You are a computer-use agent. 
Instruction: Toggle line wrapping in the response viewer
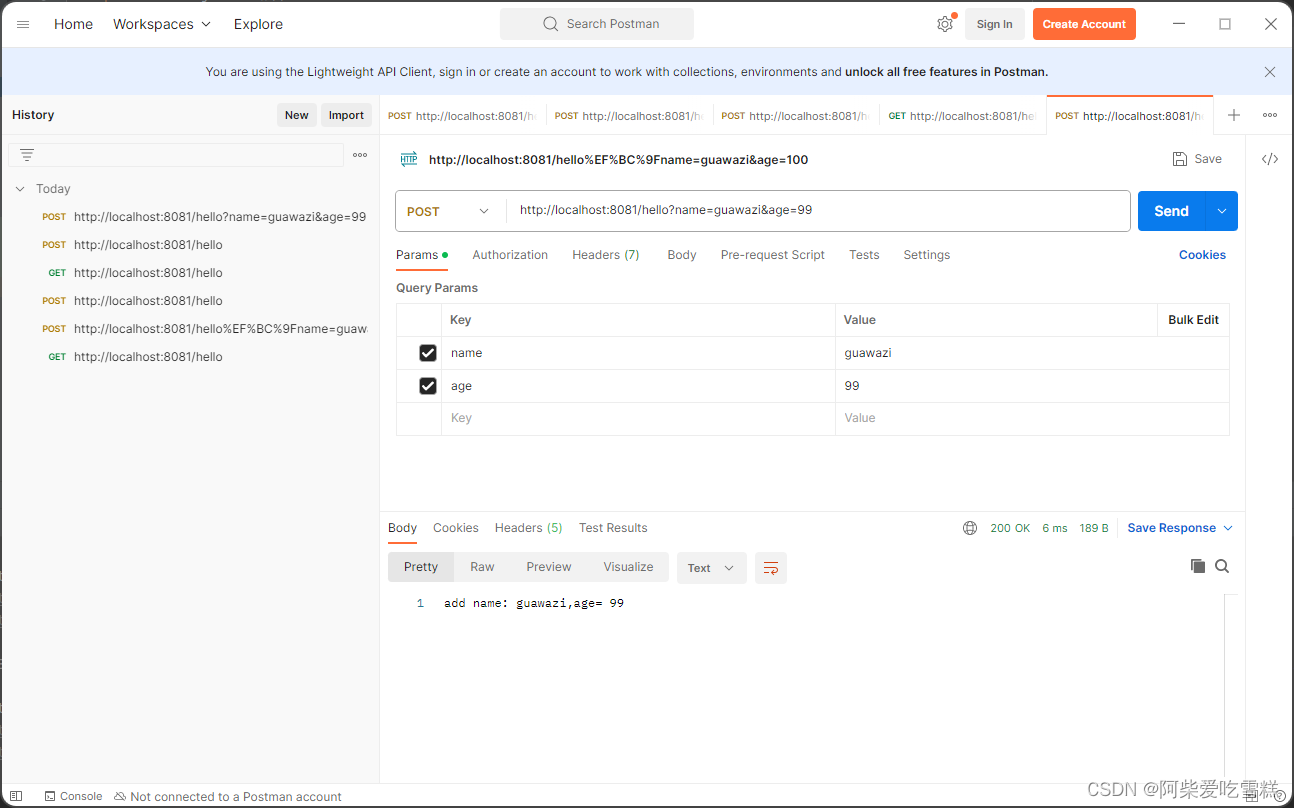tap(770, 566)
